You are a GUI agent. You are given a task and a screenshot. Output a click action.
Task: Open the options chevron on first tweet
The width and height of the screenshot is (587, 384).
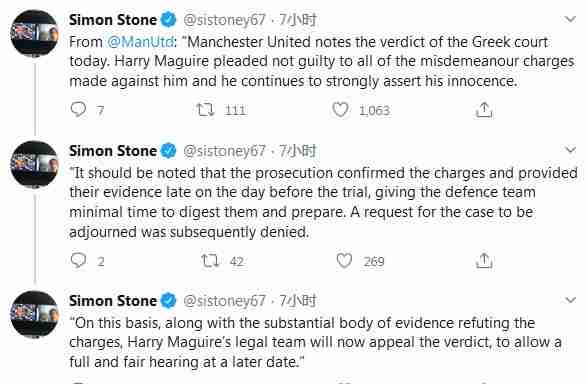570,19
